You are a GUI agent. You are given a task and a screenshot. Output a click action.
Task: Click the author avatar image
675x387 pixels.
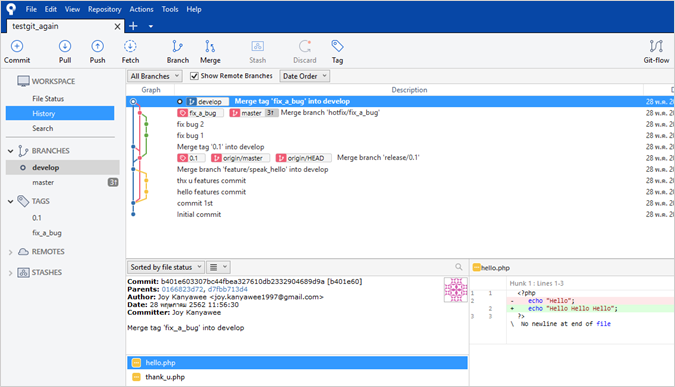(x=456, y=290)
